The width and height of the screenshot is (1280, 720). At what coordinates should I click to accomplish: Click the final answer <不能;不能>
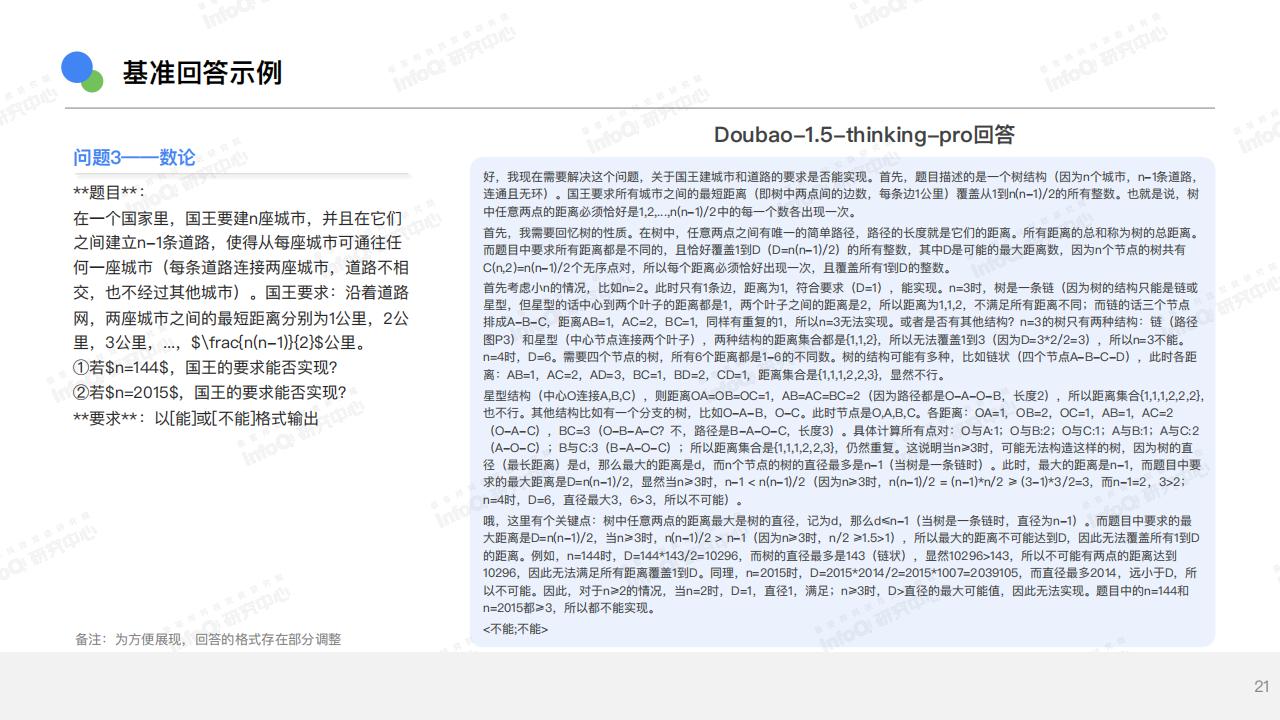click(515, 629)
